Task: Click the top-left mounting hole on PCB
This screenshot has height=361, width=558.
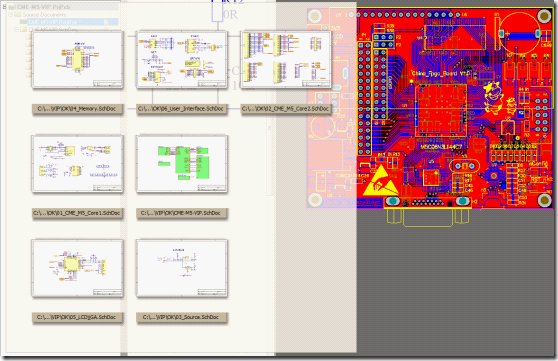Action: coord(315,16)
